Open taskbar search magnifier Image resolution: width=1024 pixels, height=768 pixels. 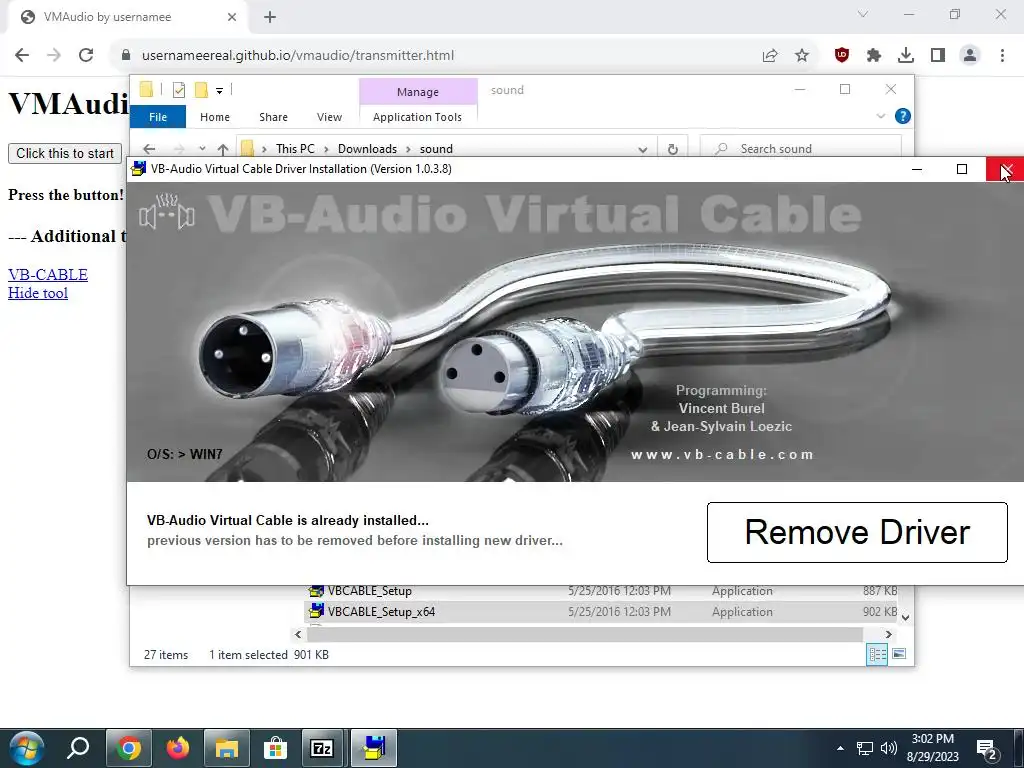[78, 748]
